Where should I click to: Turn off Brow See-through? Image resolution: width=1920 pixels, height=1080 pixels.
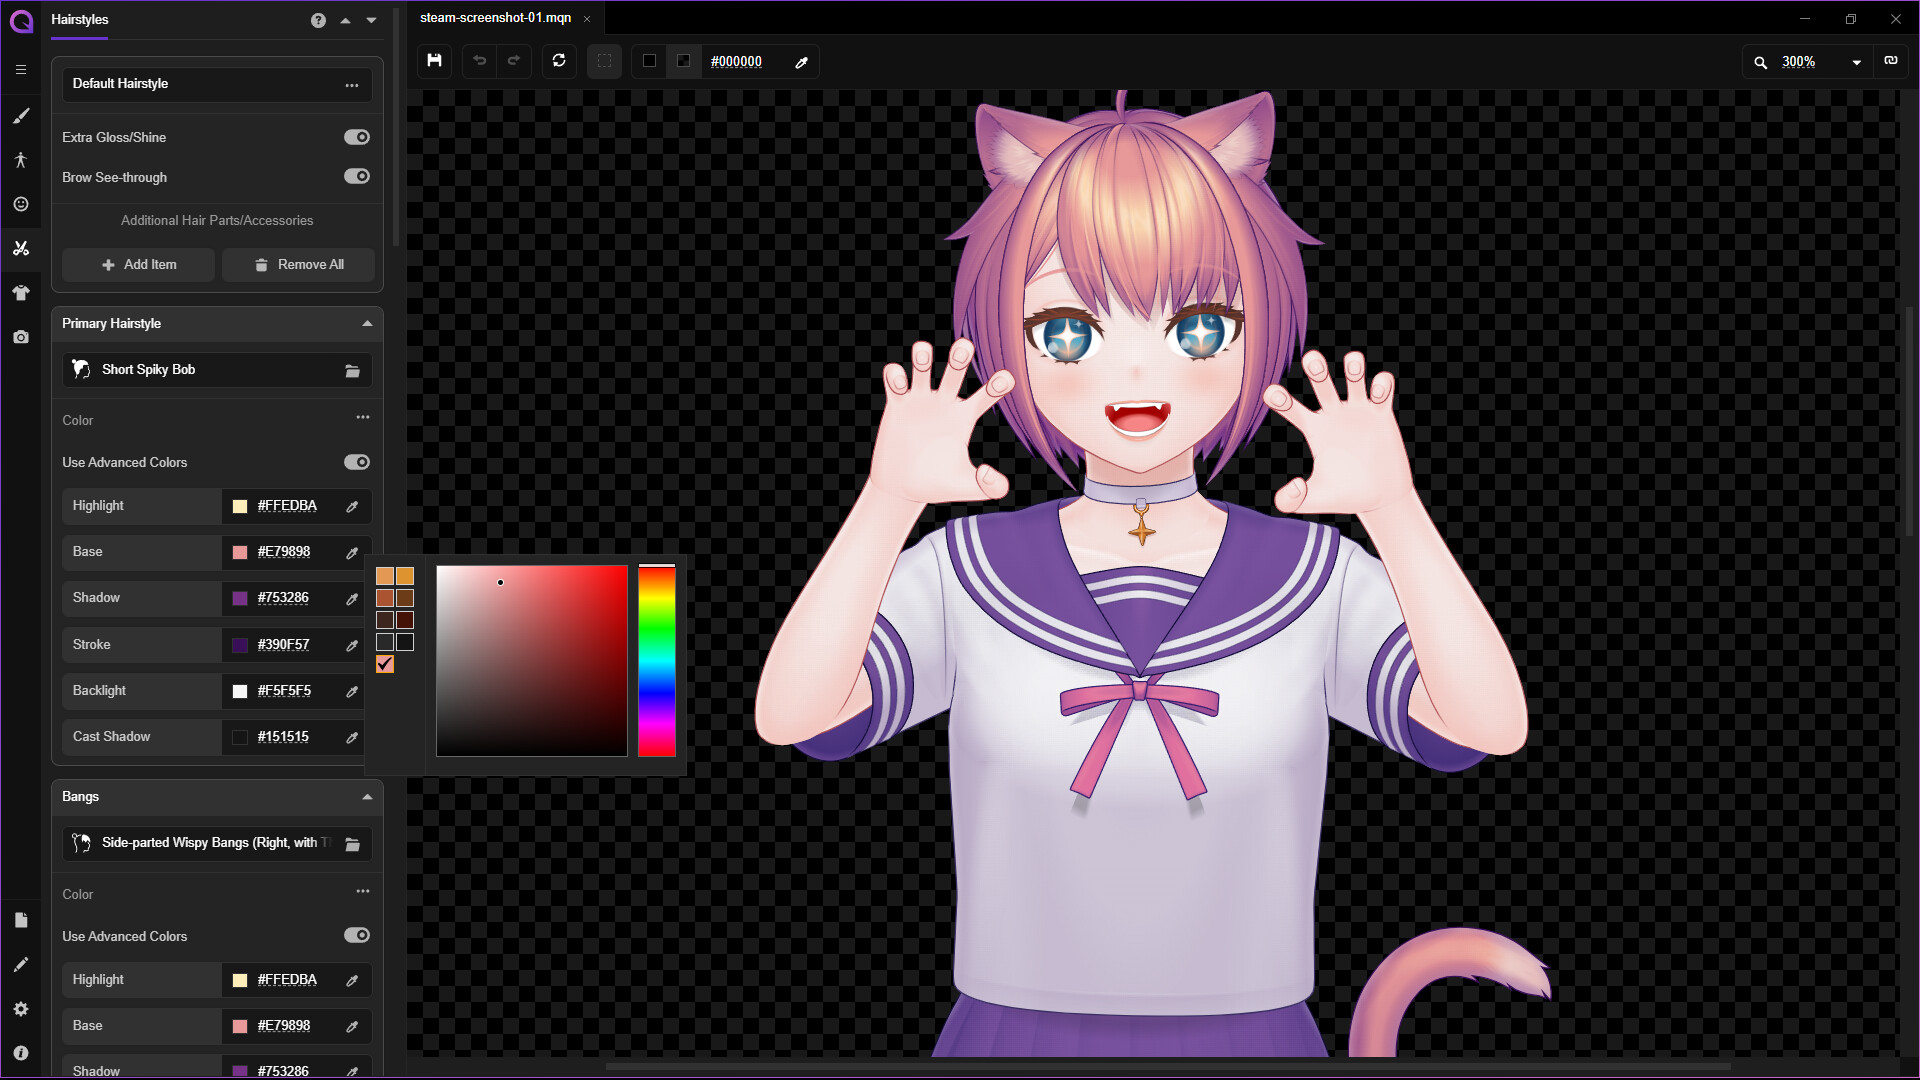click(x=357, y=176)
